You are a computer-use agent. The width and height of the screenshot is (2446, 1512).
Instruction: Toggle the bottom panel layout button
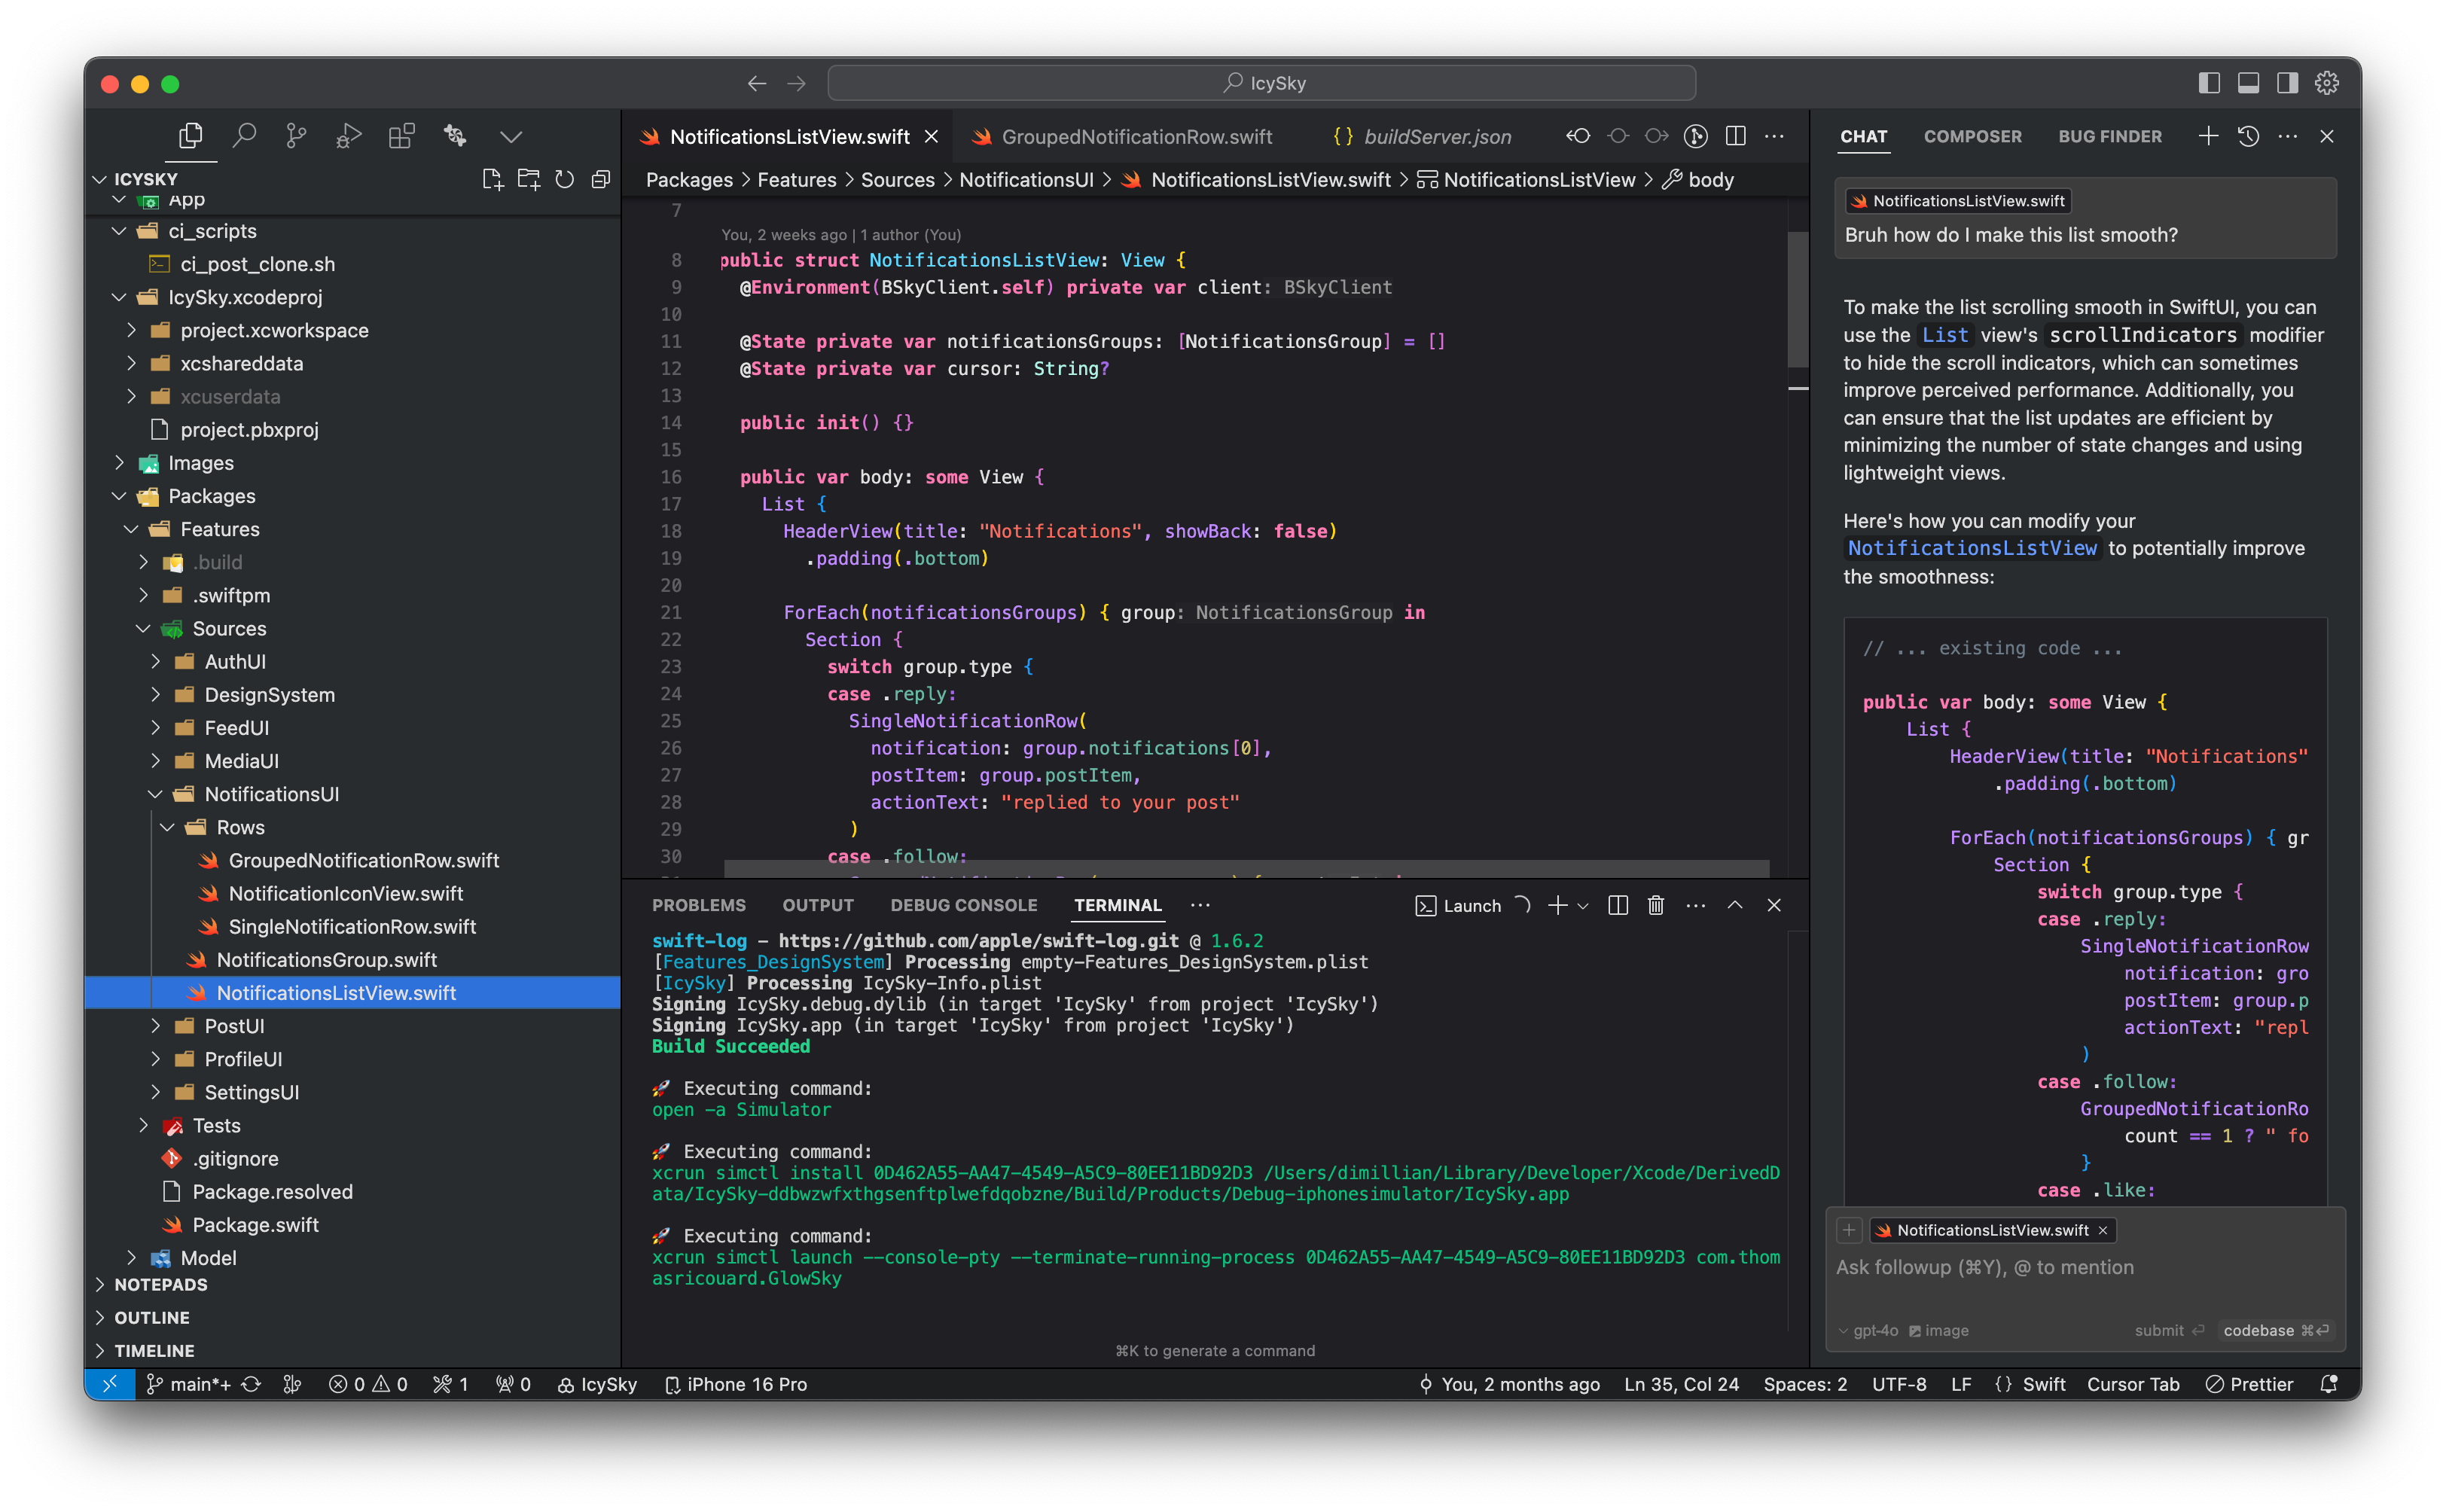pyautogui.click(x=2248, y=83)
